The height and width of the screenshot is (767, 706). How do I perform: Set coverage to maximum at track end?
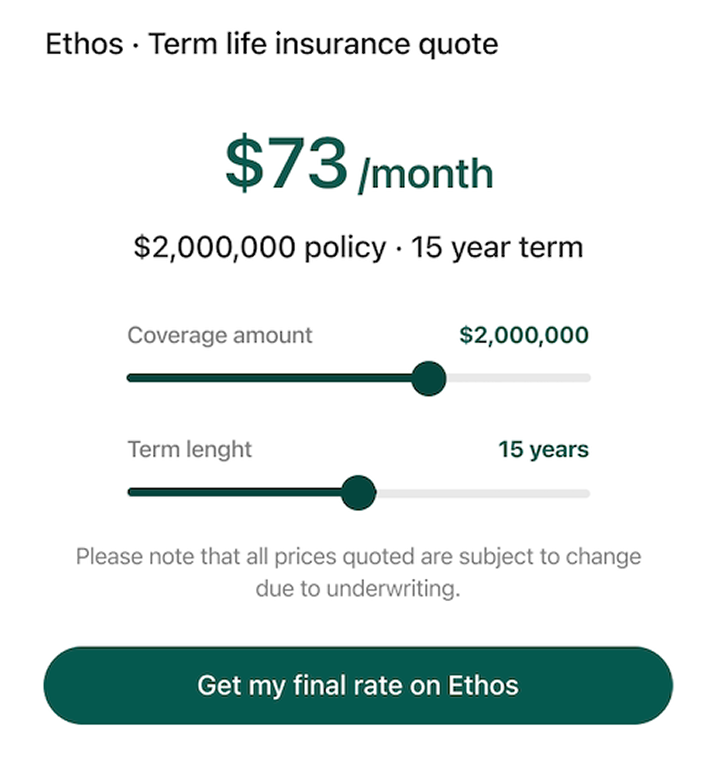[588, 378]
